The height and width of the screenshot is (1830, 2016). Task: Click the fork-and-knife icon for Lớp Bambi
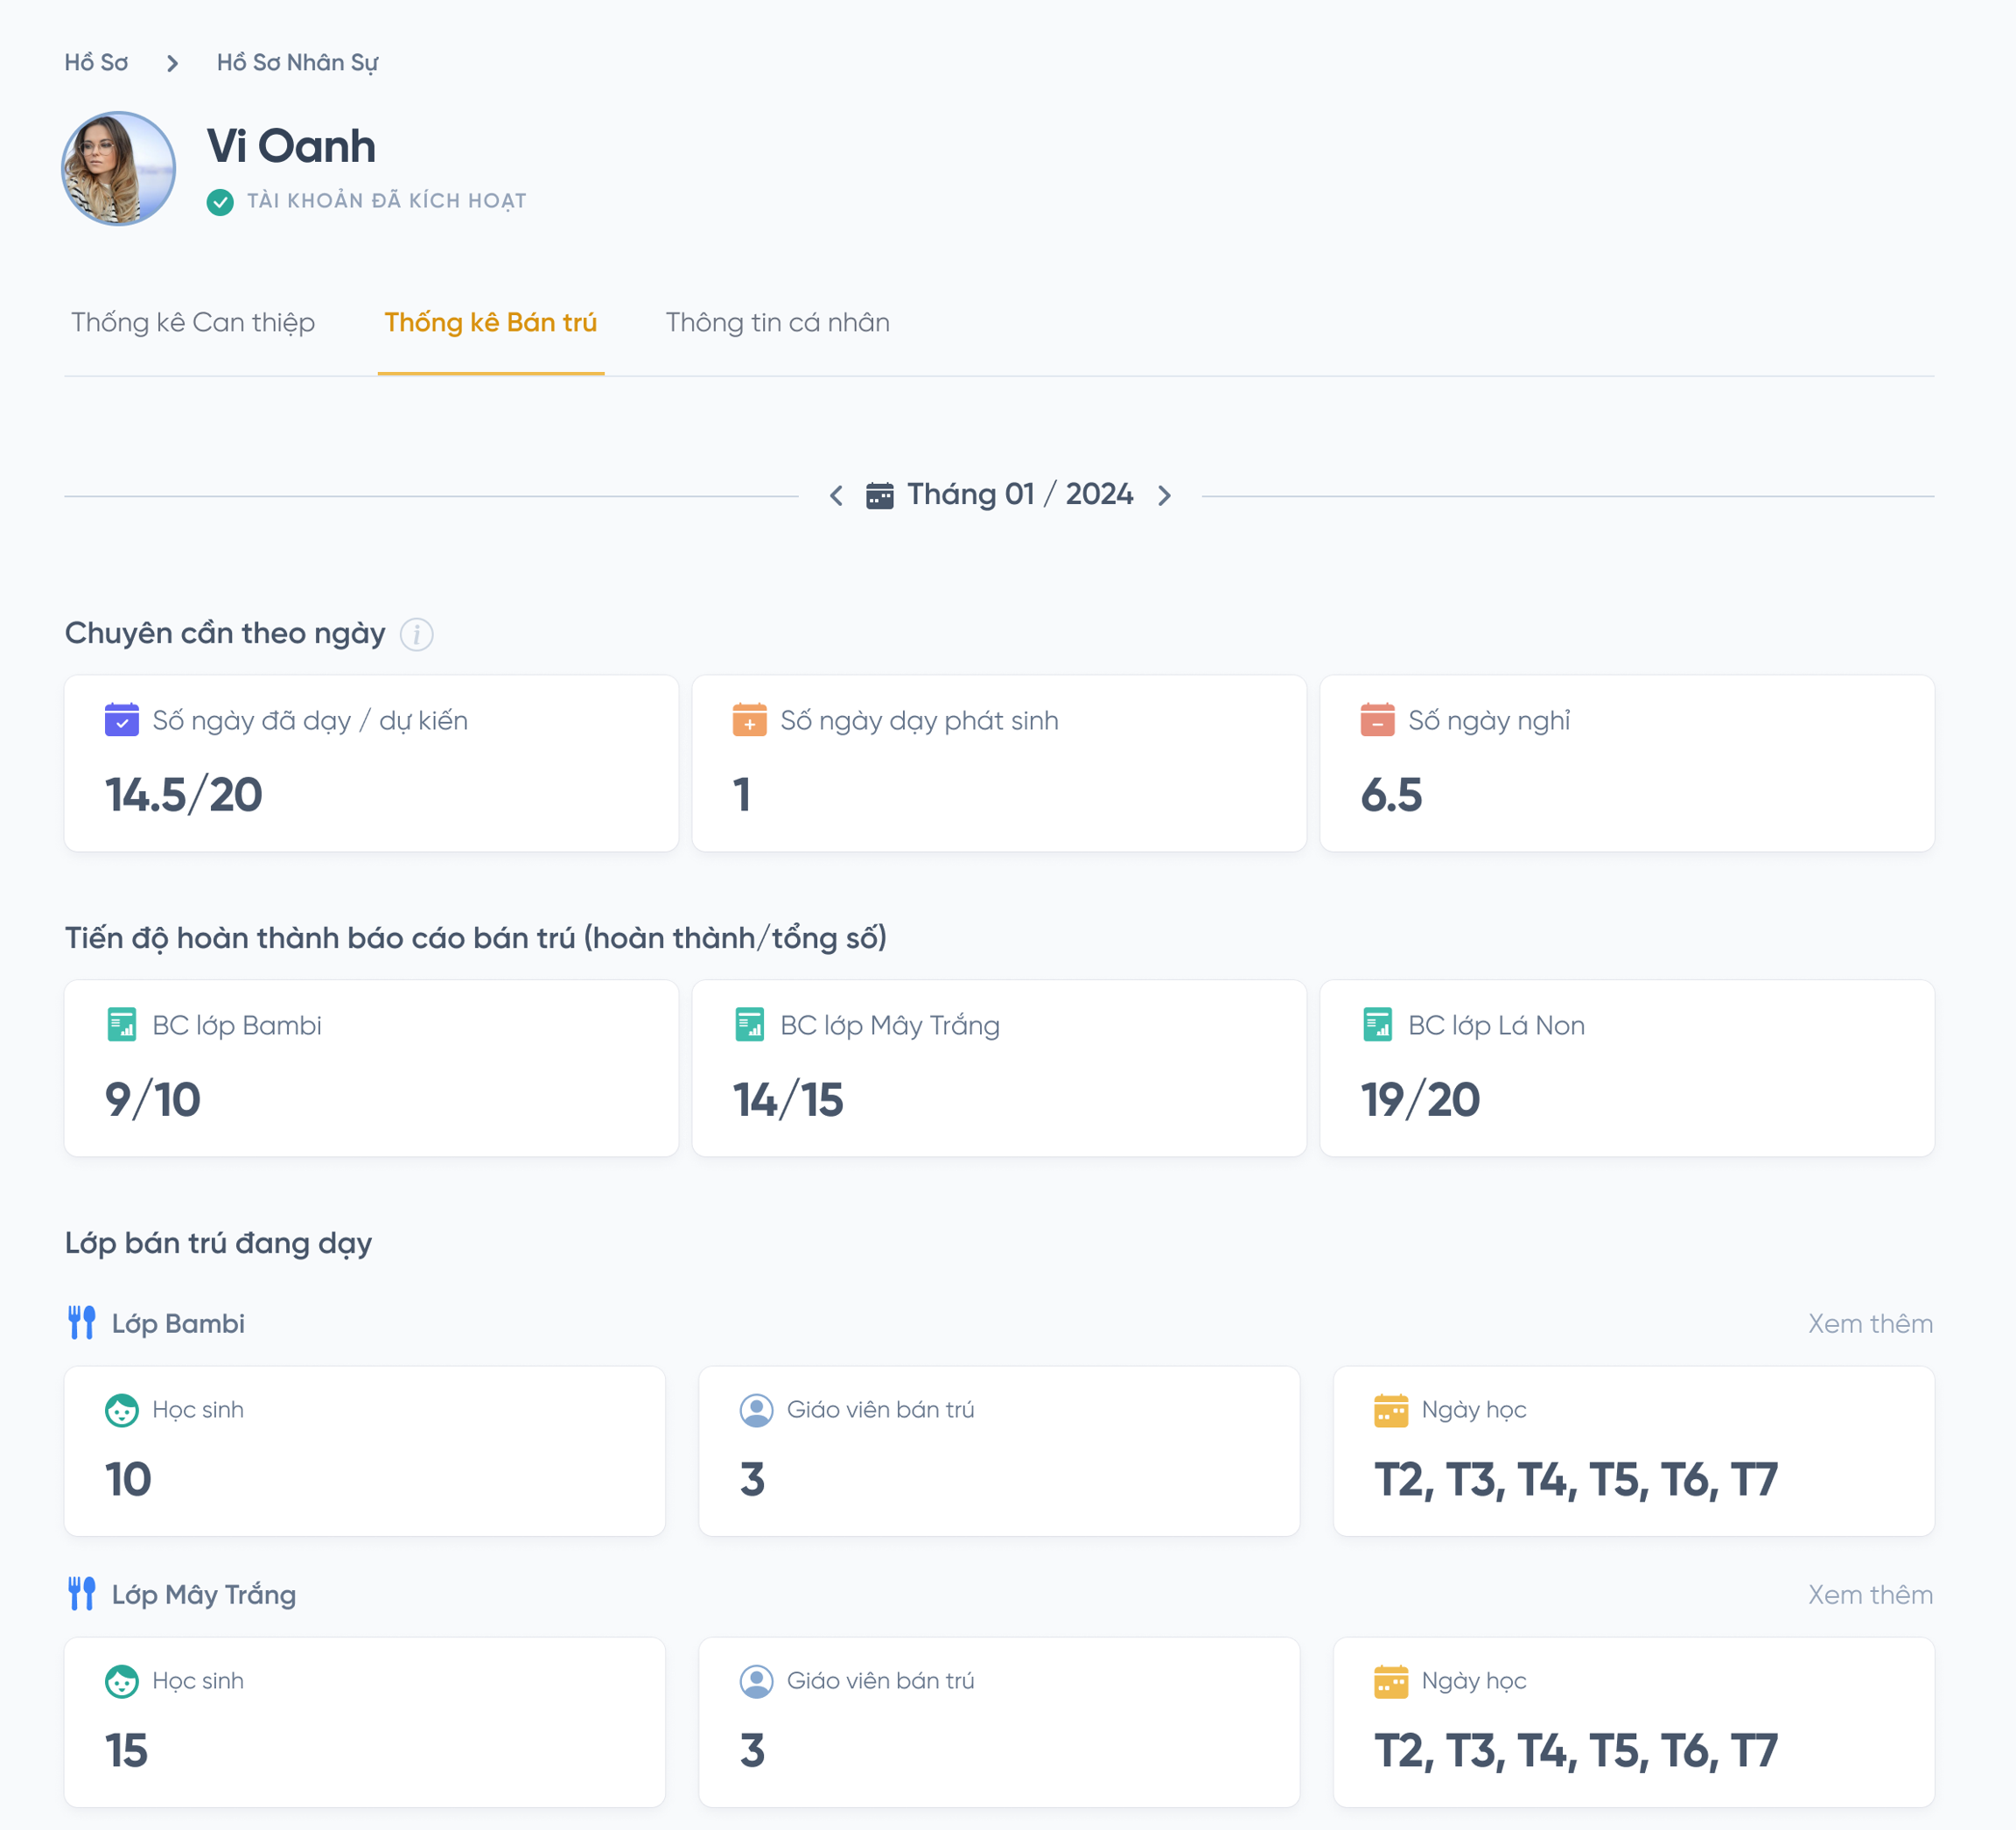[x=82, y=1323]
